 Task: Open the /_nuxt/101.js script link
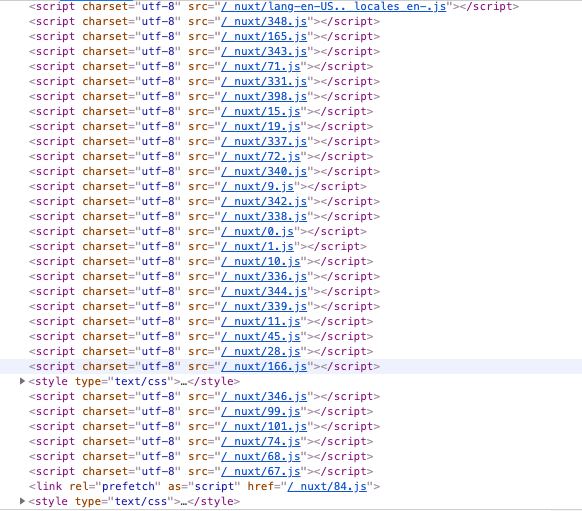264,426
